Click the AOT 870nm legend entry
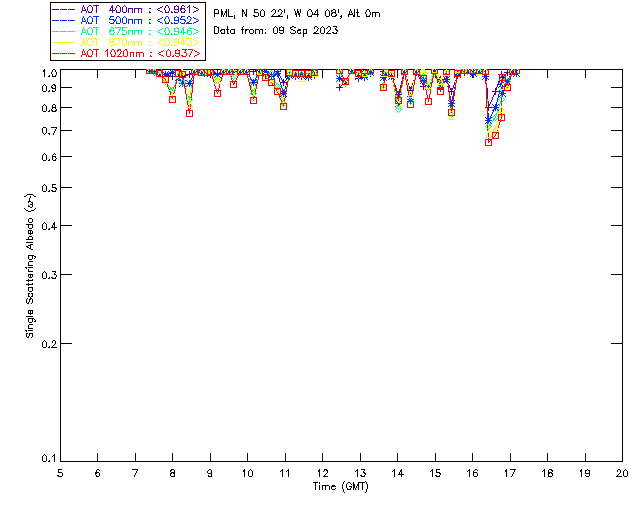Image resolution: width=640 pixels, height=512 pixels. 126,42
